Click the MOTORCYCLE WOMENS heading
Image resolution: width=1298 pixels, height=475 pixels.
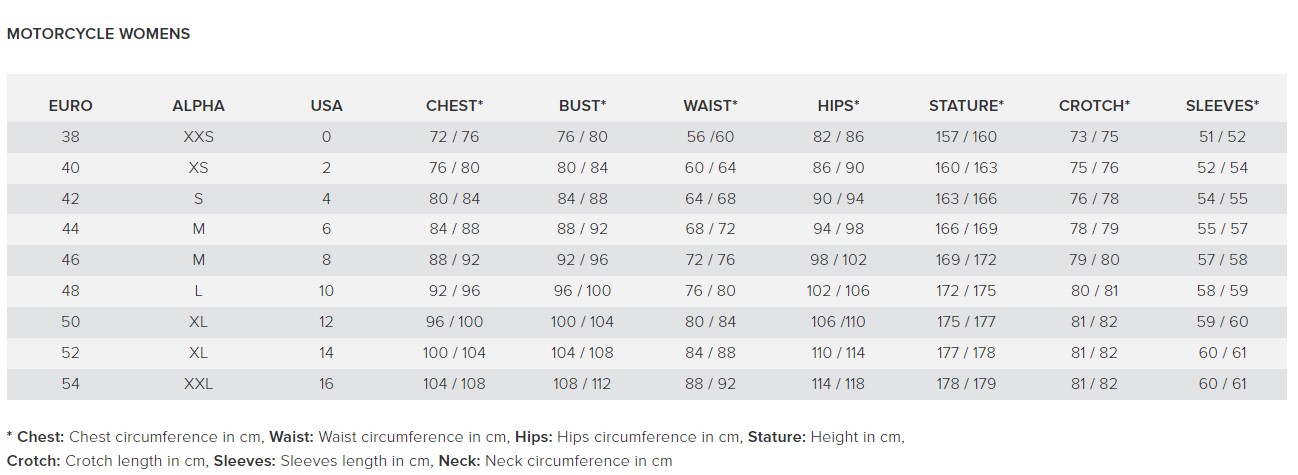[98, 34]
